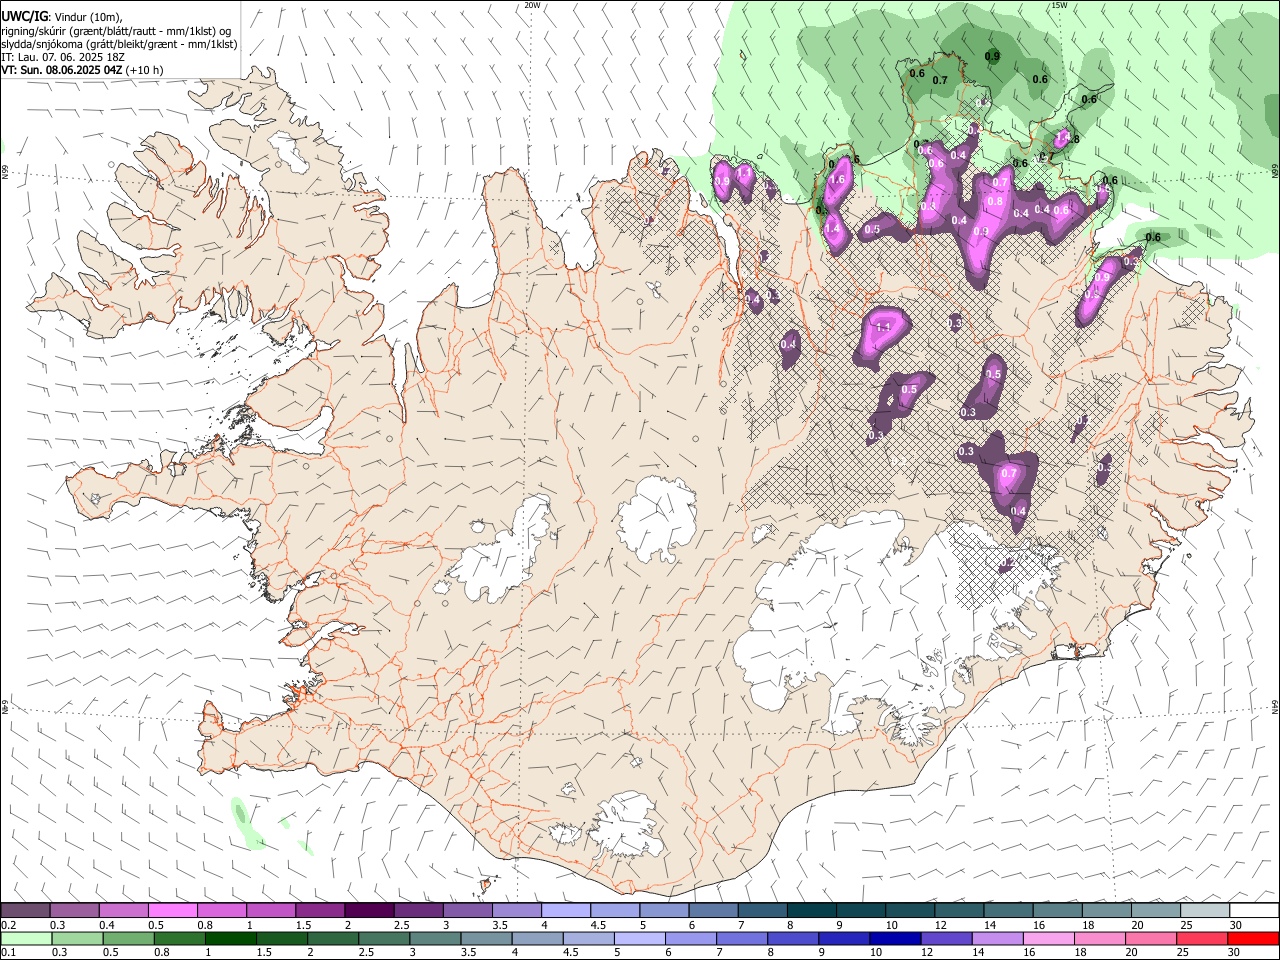Click the 'rigning/skúrir' legend description line
The width and height of the screenshot is (1280, 960).
pos(116,31)
